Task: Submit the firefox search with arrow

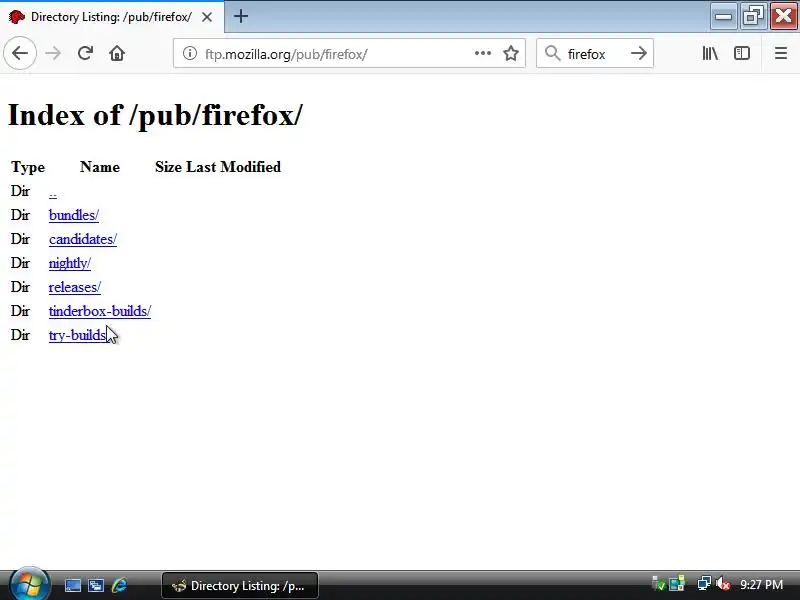Action: pyautogui.click(x=638, y=53)
